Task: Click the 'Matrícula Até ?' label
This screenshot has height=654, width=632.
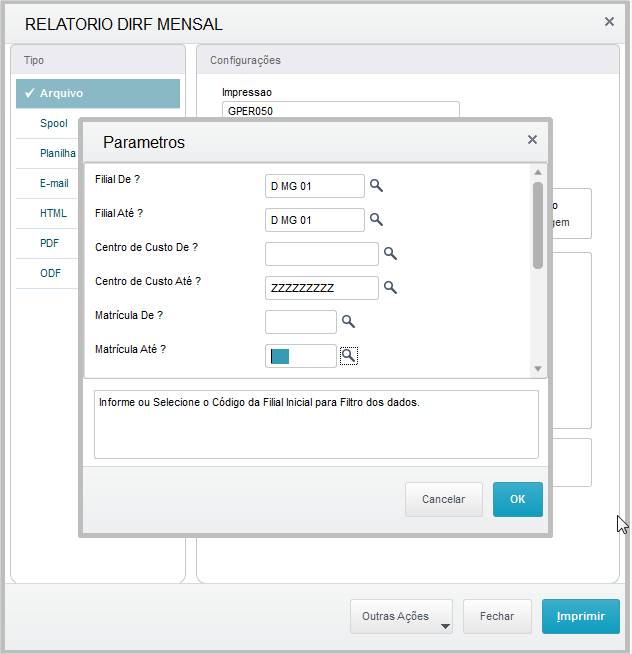Action: pos(130,350)
